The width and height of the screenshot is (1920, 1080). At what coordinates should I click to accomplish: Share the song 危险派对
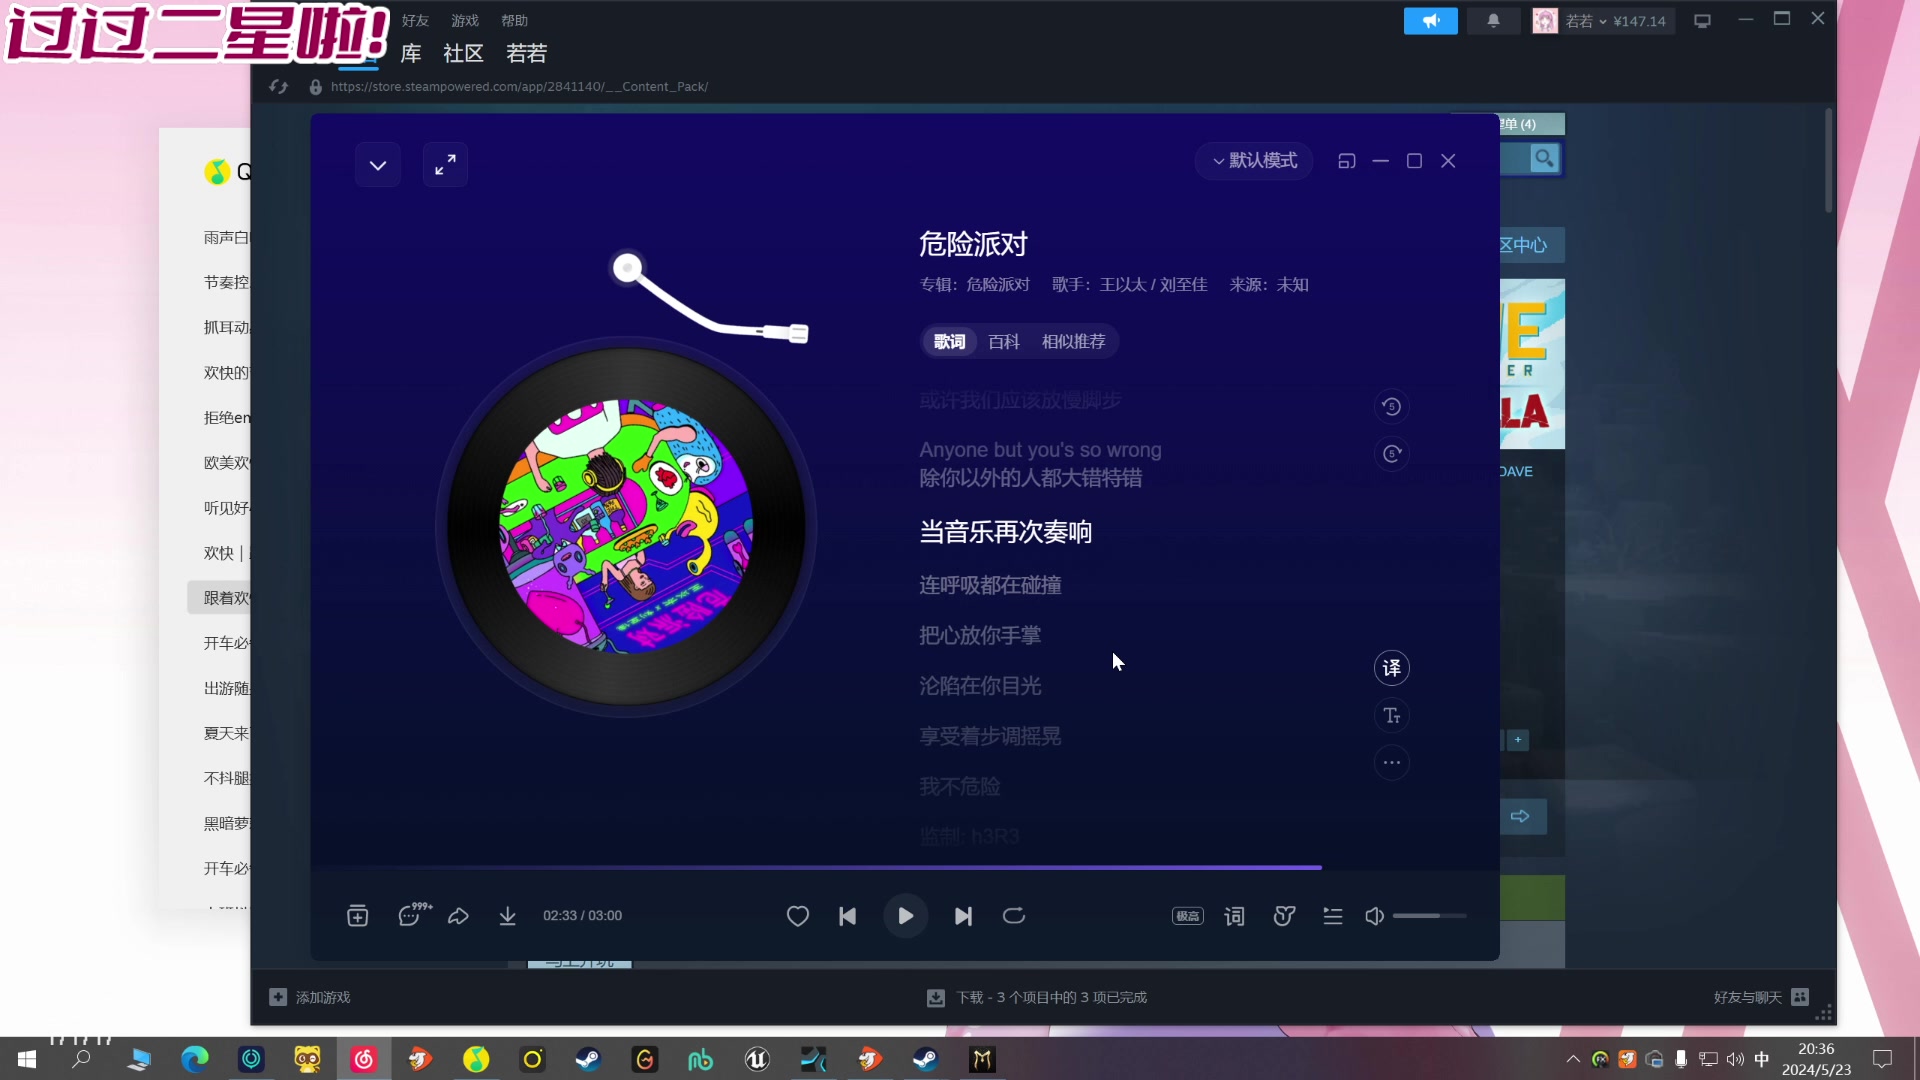pyautogui.click(x=459, y=916)
